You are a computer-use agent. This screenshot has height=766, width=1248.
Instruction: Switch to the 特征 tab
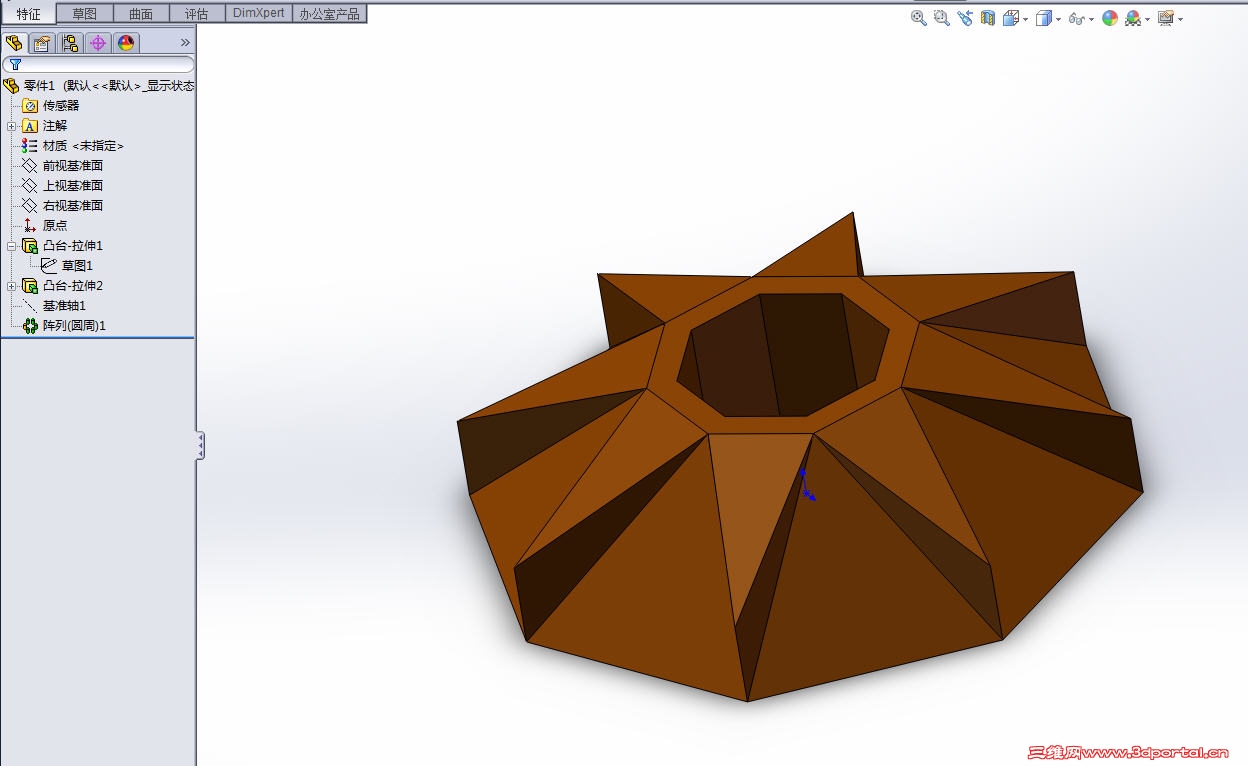click(x=28, y=14)
